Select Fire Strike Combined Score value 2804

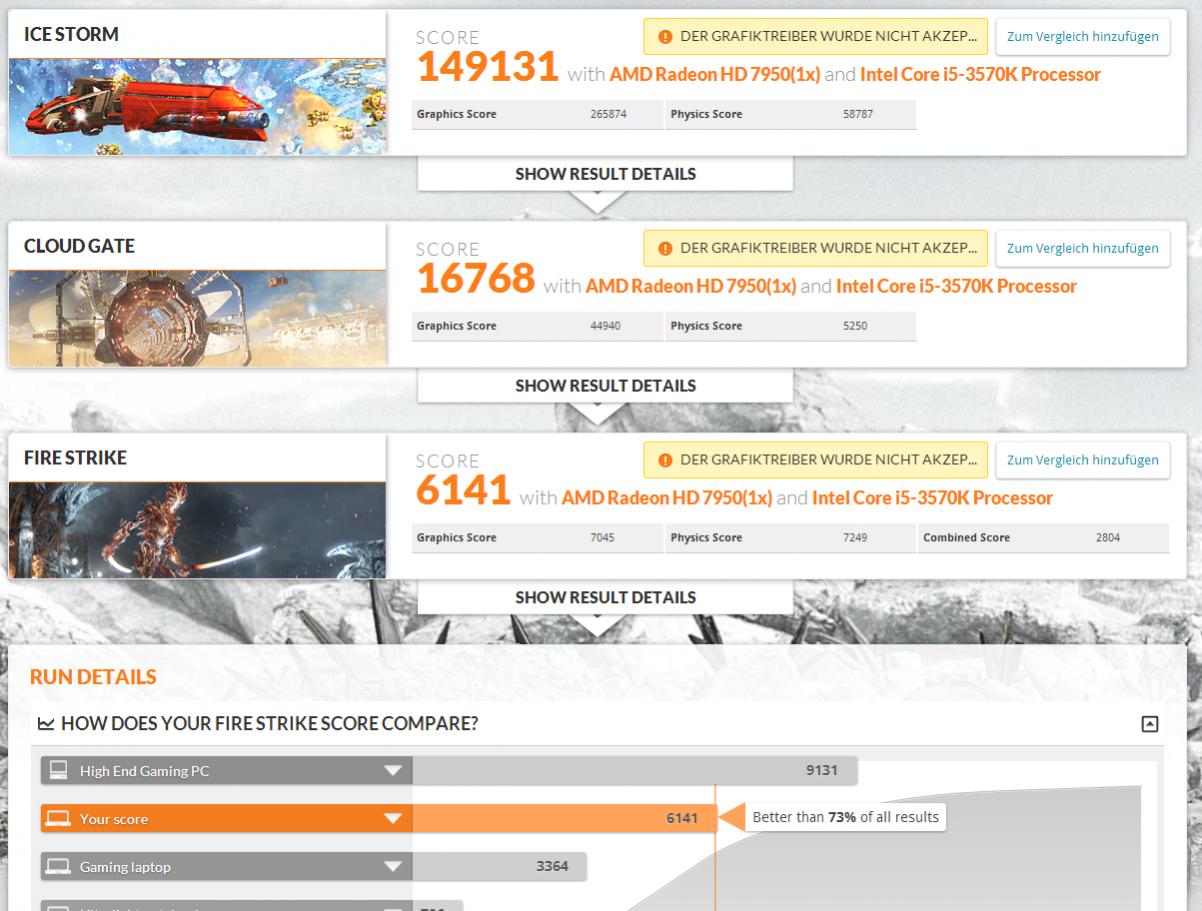(x=1108, y=538)
